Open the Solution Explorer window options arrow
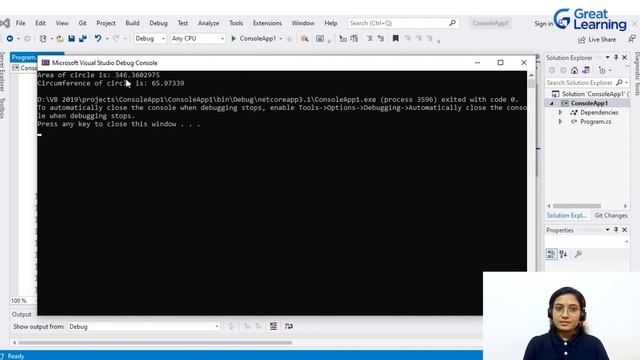 click(x=607, y=58)
